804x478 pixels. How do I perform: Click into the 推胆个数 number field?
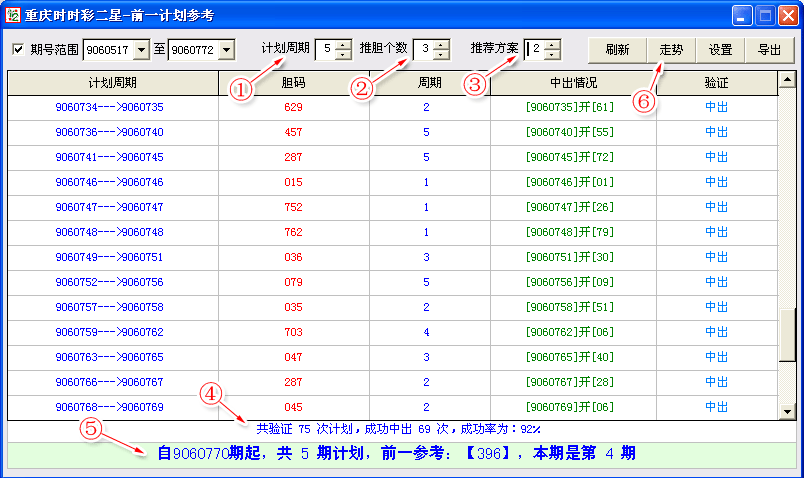pyautogui.click(x=424, y=49)
